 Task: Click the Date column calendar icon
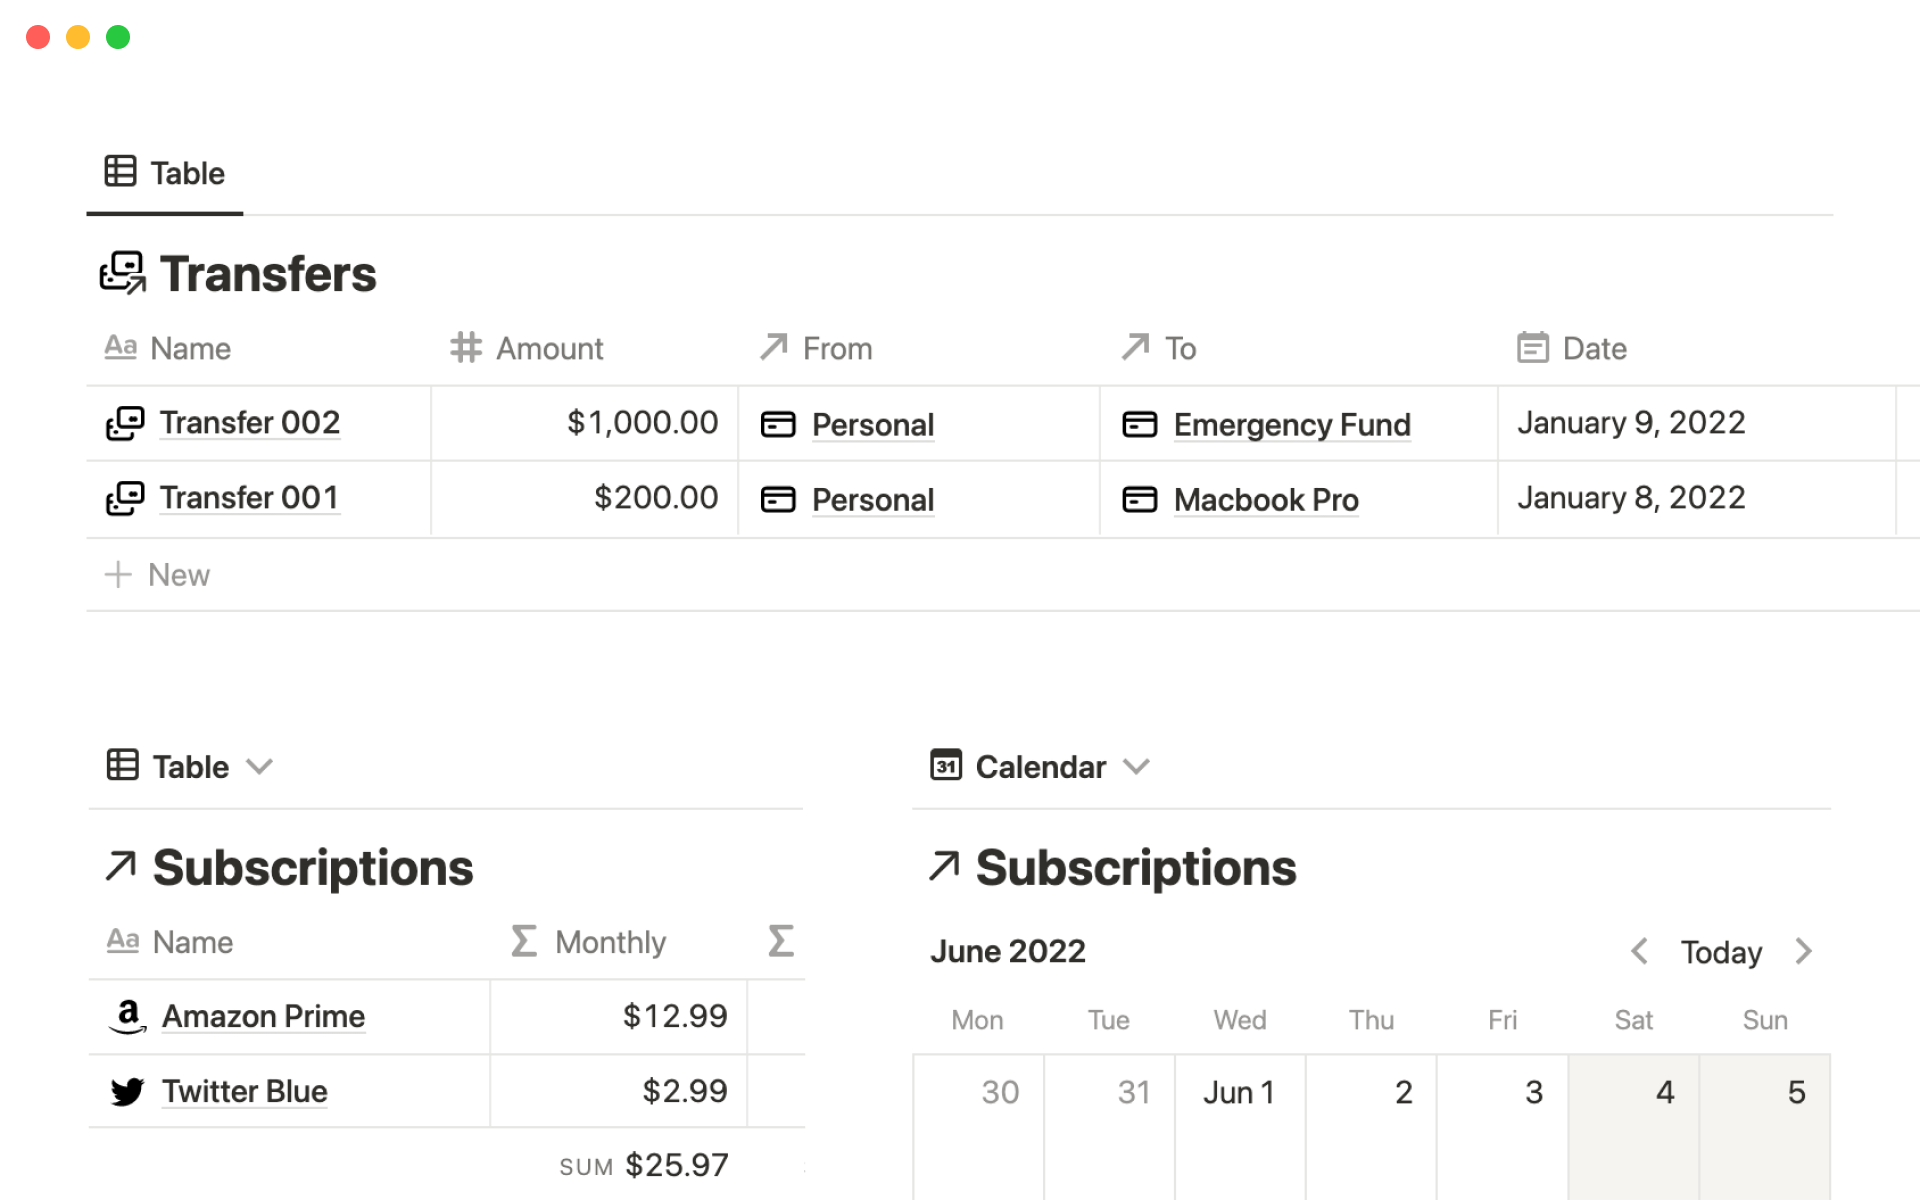pyautogui.click(x=1532, y=348)
